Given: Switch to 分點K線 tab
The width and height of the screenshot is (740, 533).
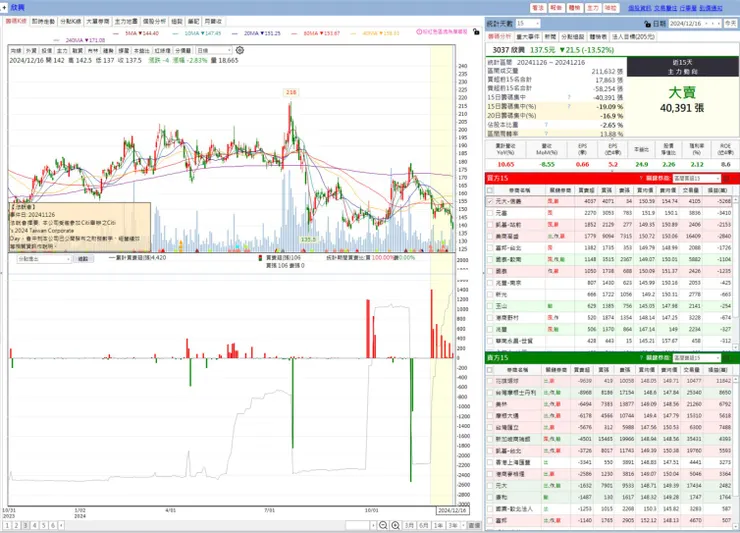Looking at the screenshot, I should (71, 21).
